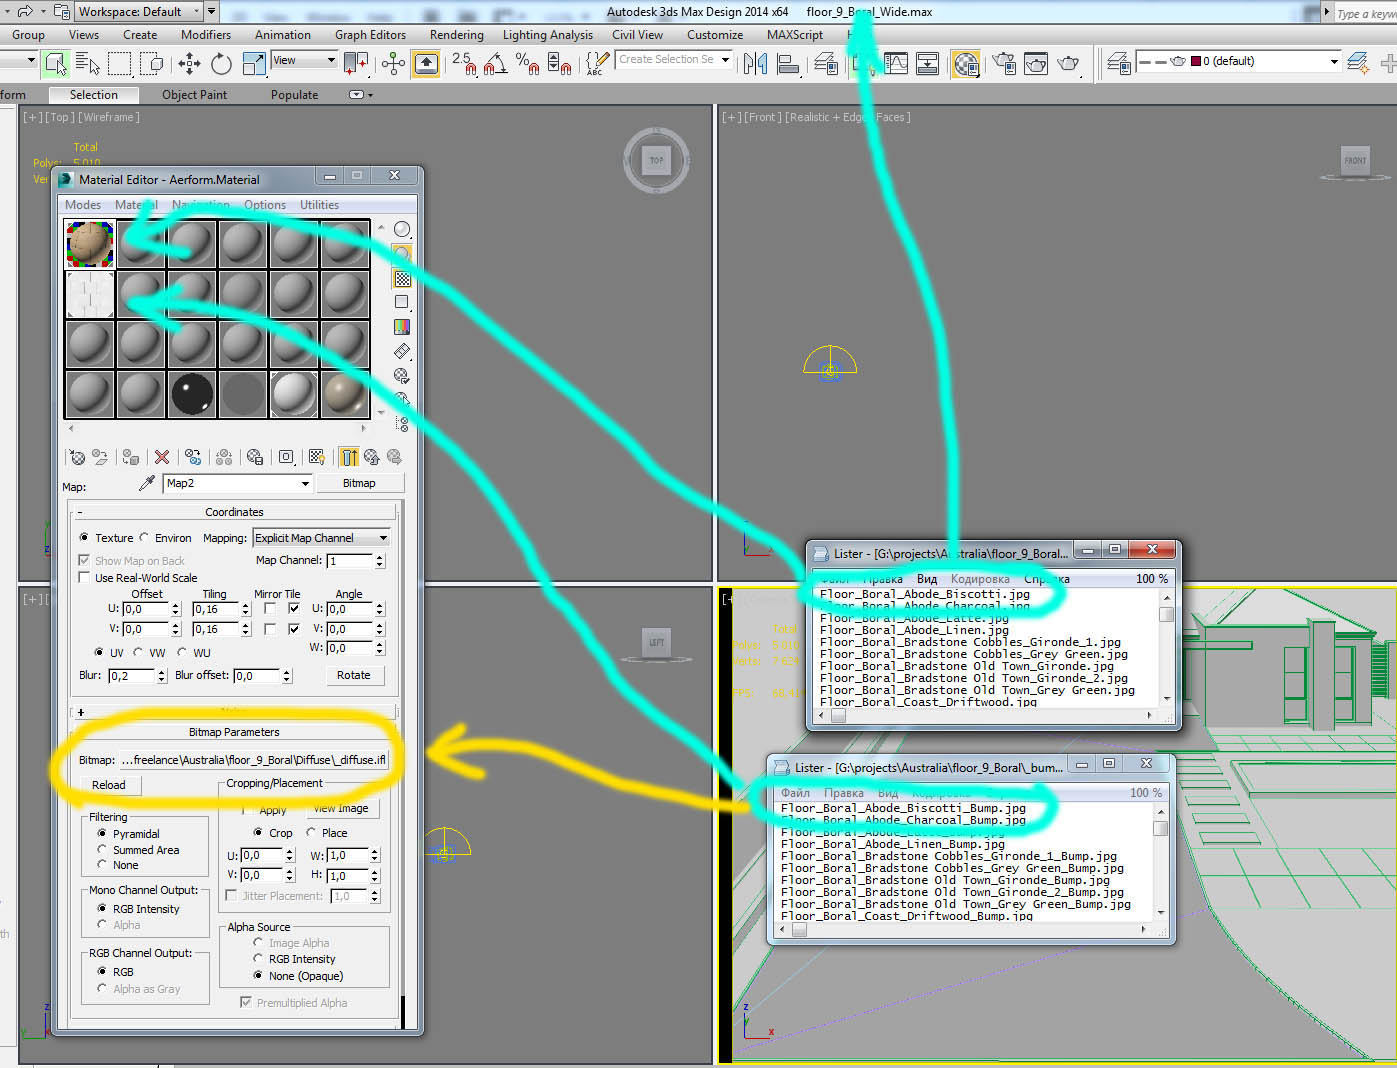Toggle sample Background checker icon
Screen dimensions: 1397x1068
402,278
